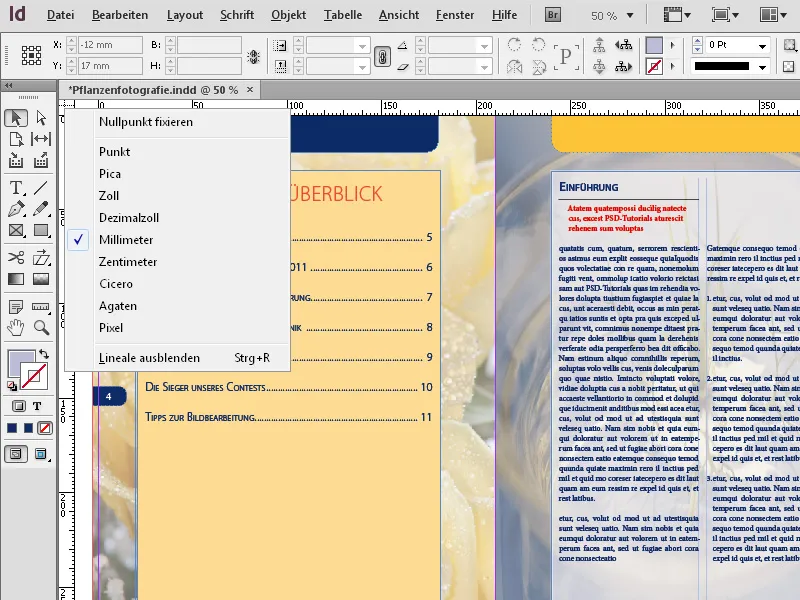Select the Rectangle Frame tool
800x600 pixels.
[x=16, y=231]
